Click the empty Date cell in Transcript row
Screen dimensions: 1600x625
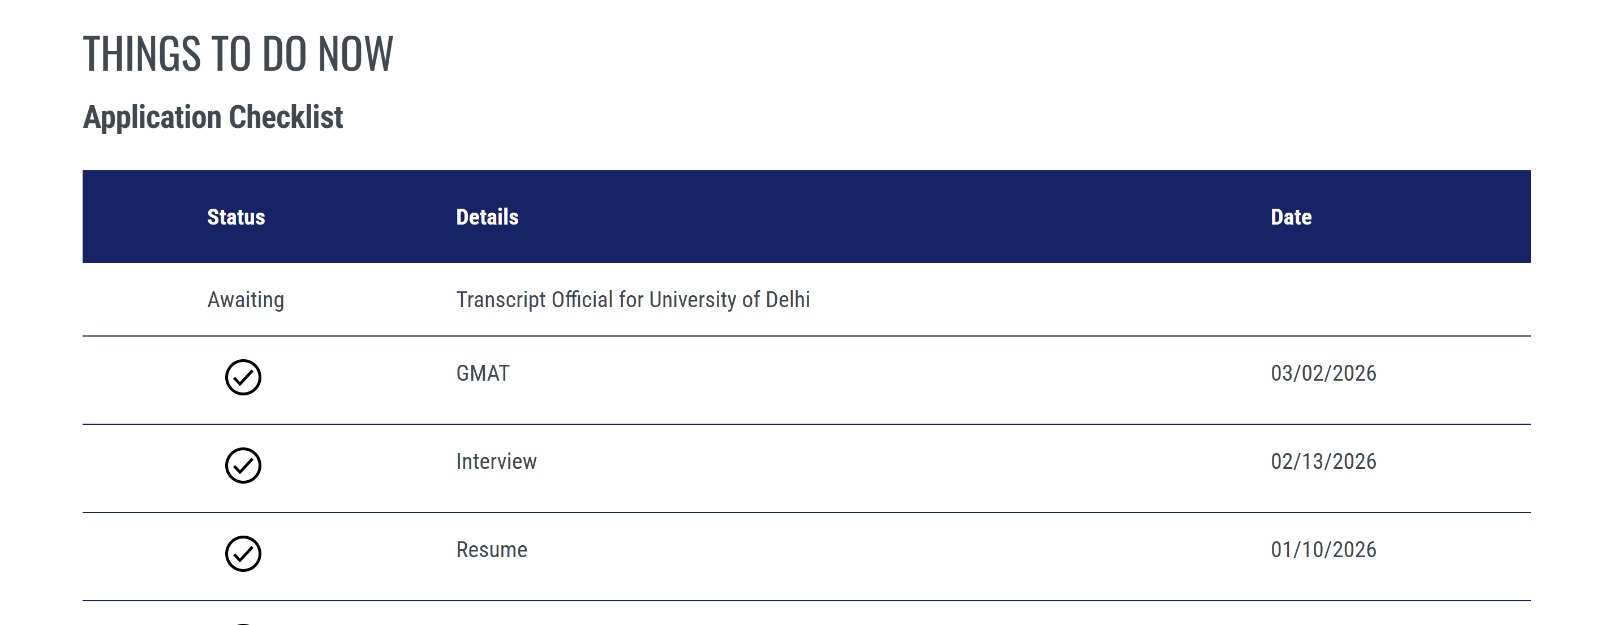coord(1323,300)
